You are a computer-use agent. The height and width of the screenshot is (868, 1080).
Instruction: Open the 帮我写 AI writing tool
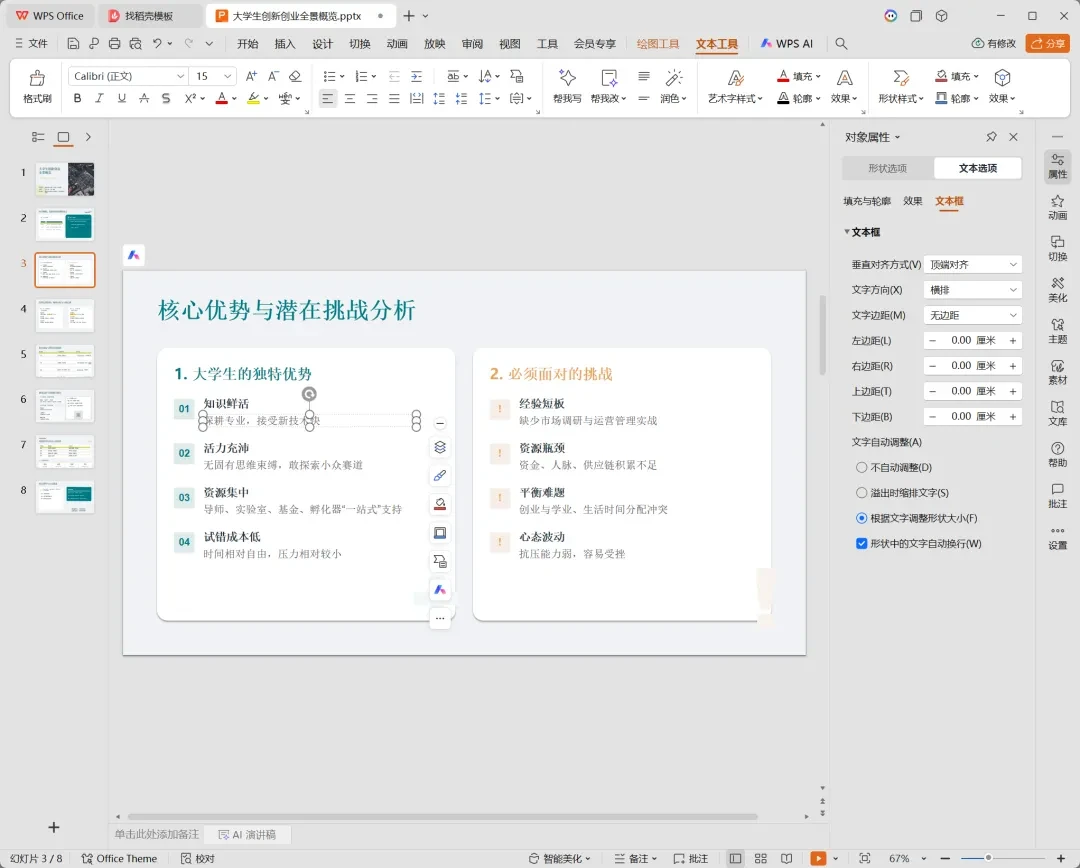tap(567, 86)
